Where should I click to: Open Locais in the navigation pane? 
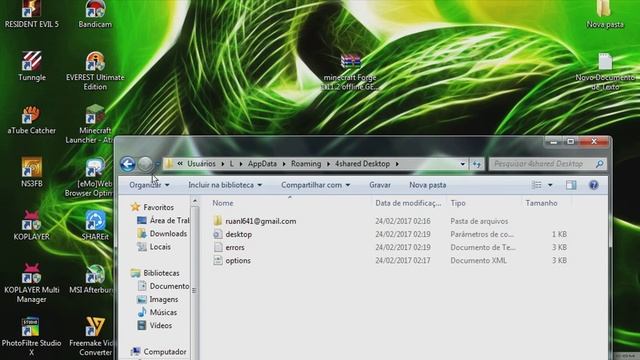click(154, 247)
